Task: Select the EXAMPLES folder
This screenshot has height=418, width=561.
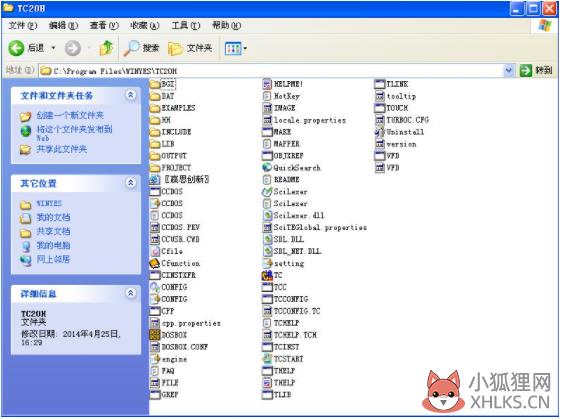Action: (173, 108)
